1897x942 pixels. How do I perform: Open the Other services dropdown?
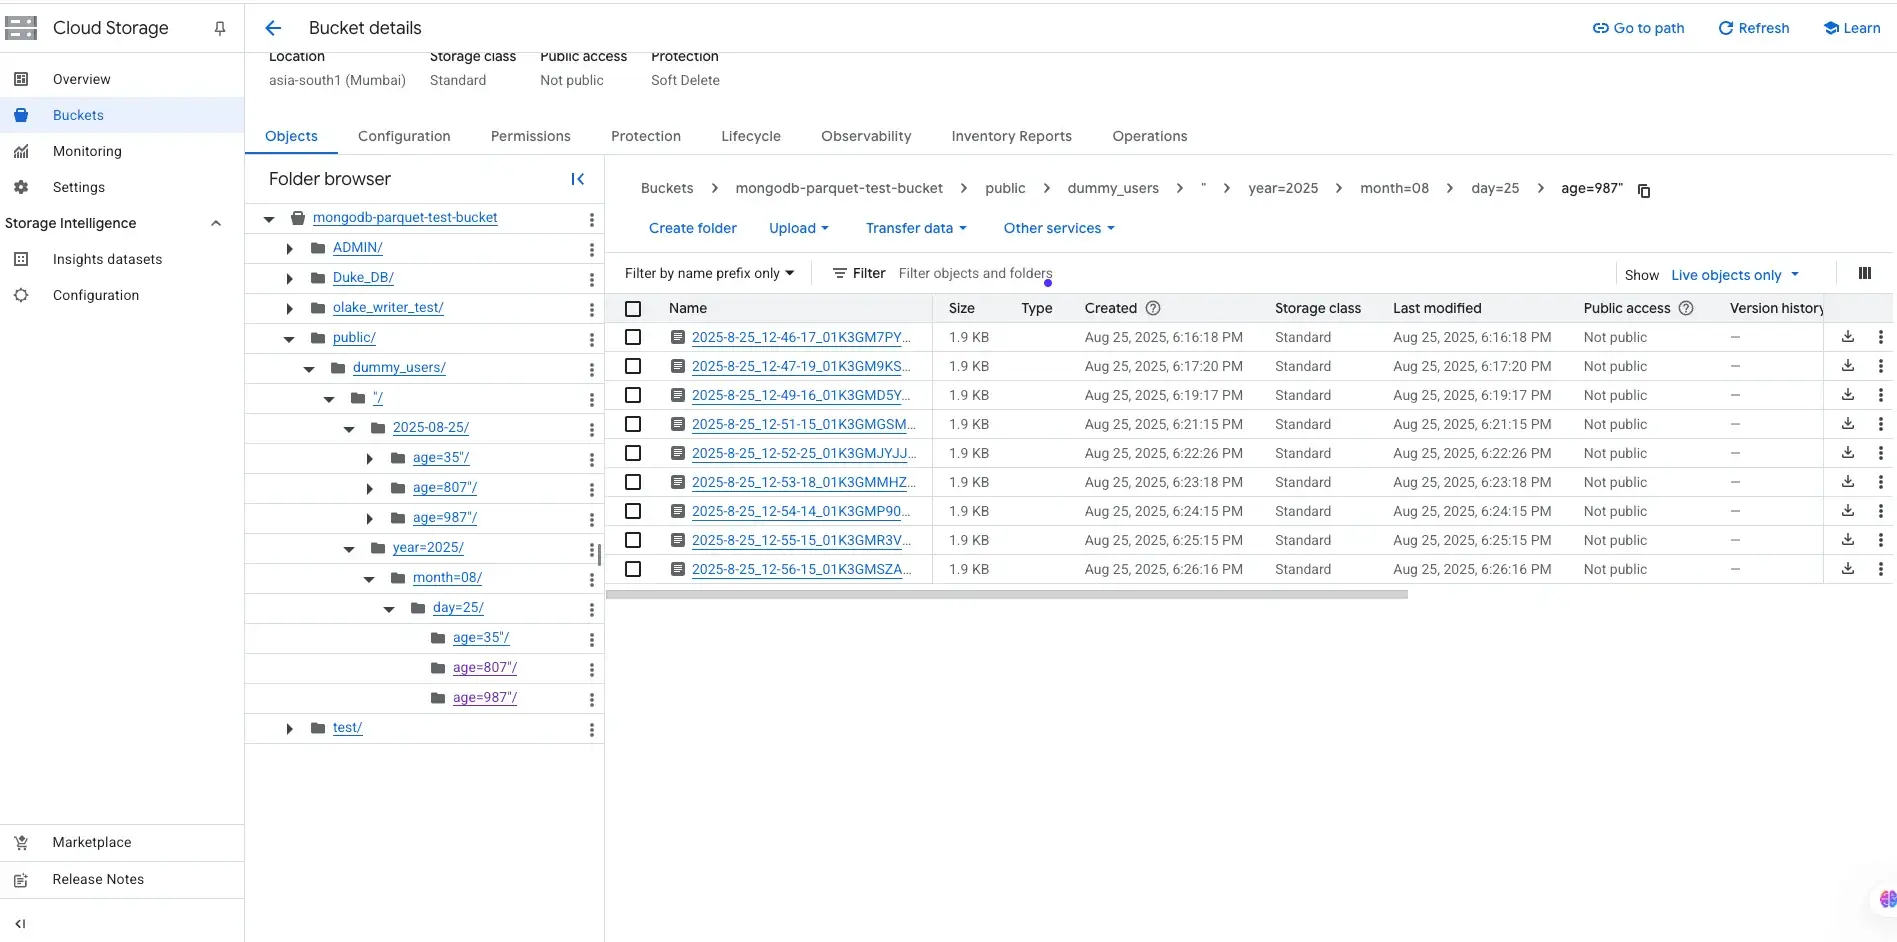pos(1059,228)
